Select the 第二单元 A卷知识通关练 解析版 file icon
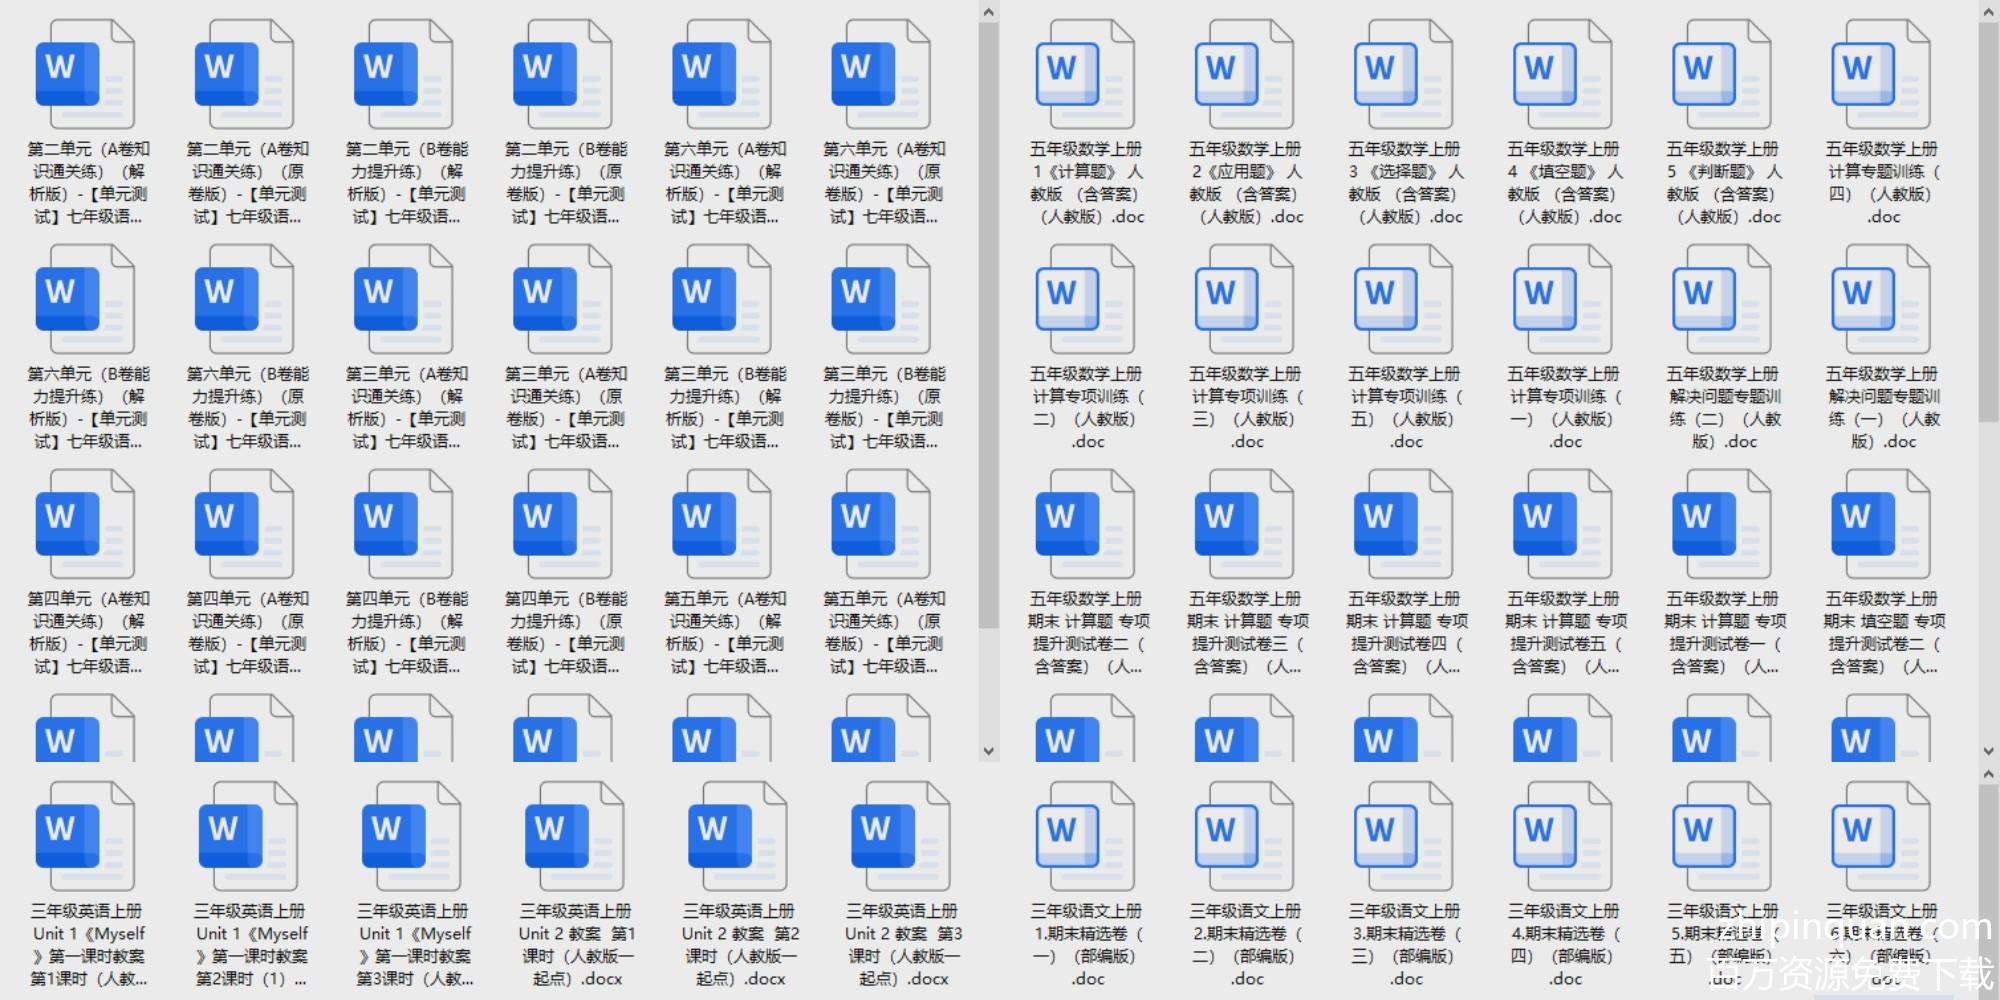Screen dimensions: 2000x1000 tap(85, 74)
